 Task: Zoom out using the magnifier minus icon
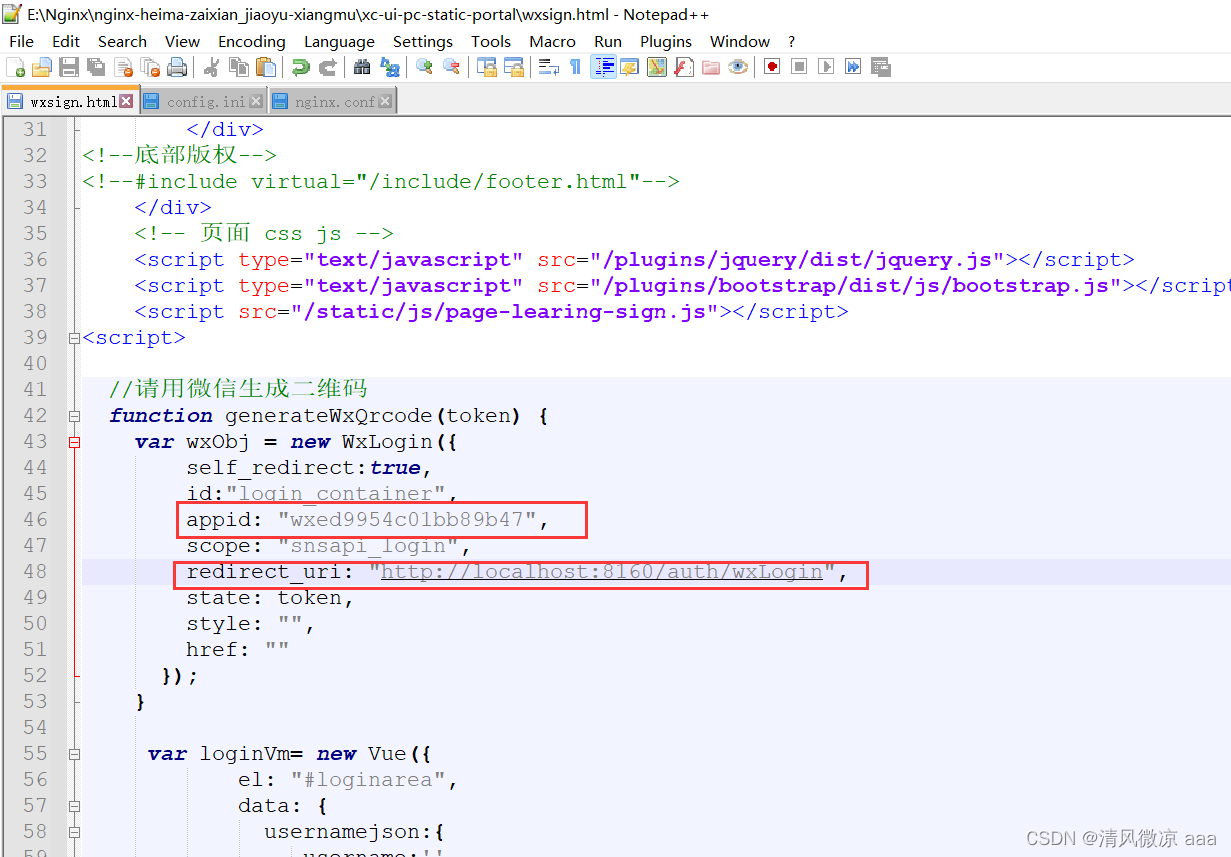click(x=452, y=67)
